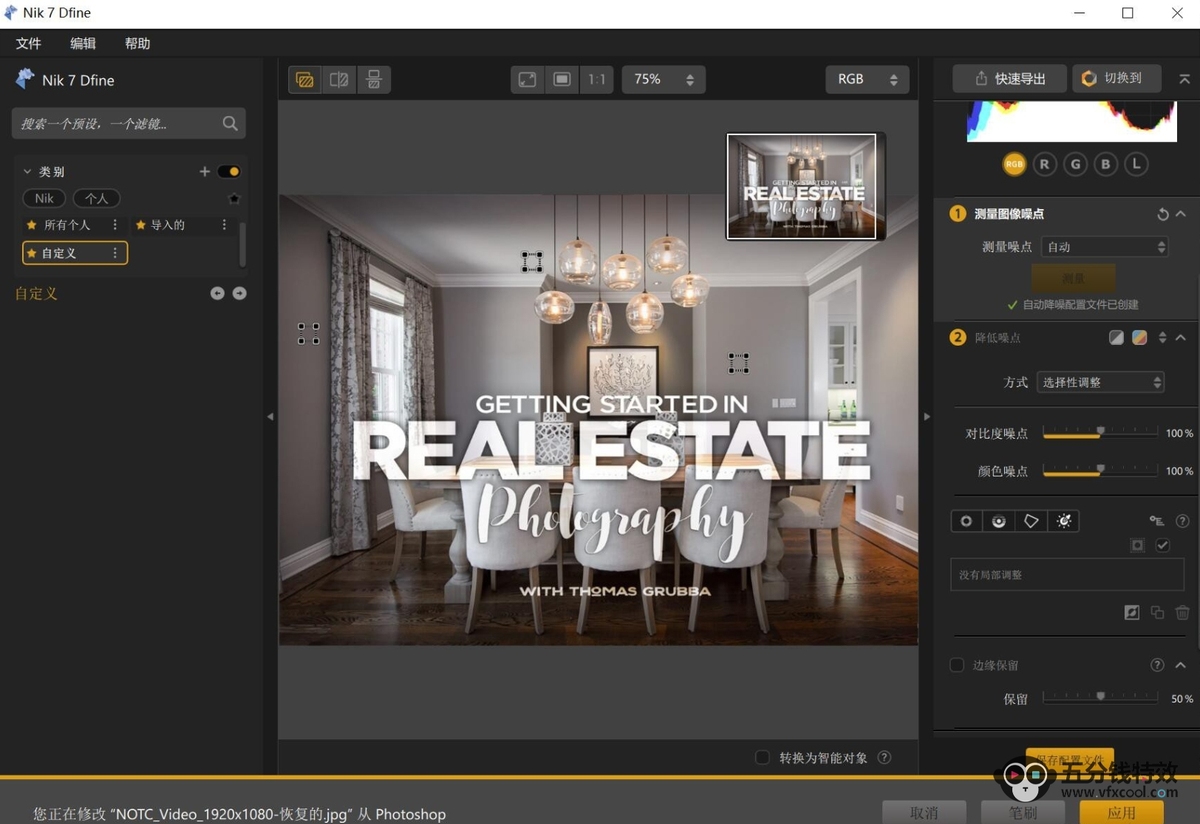
Task: Click the fill view icon
Action: (562, 80)
